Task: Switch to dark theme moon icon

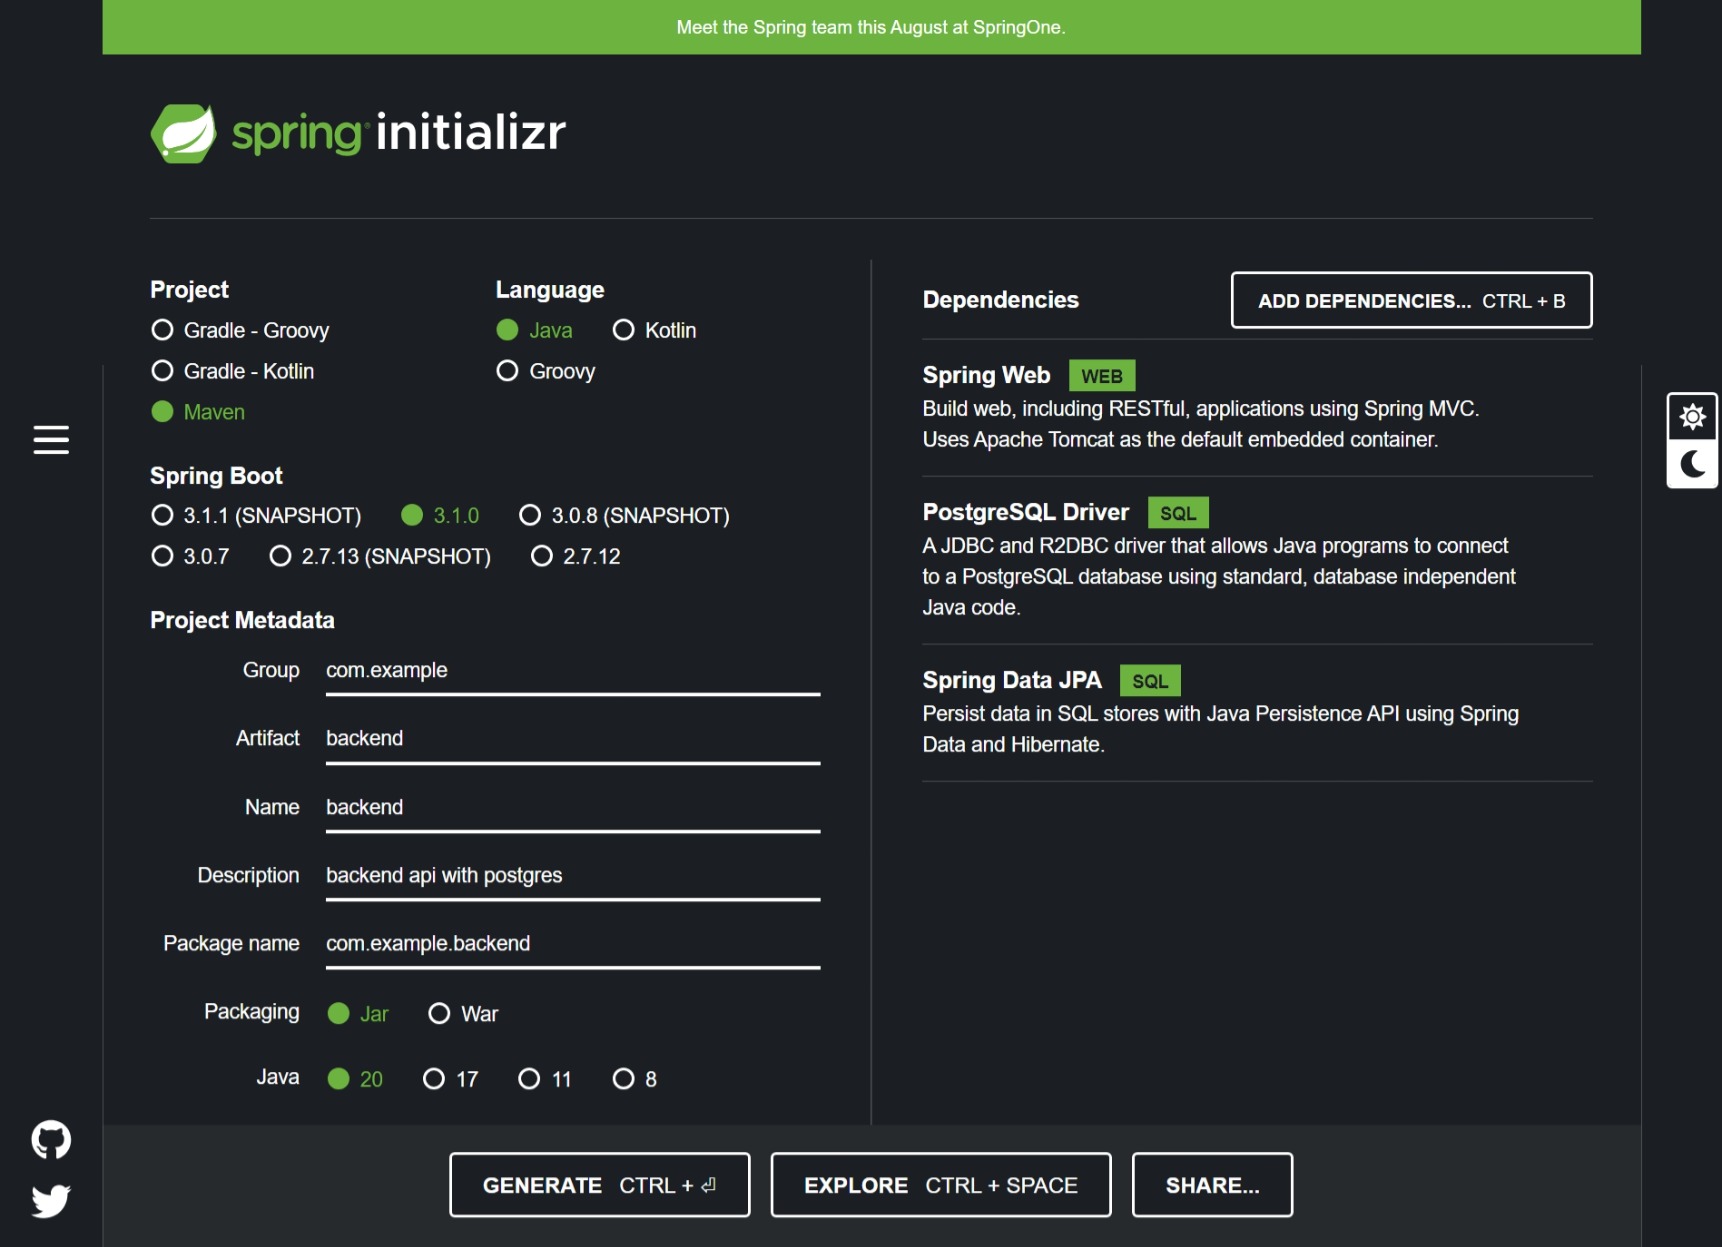Action: point(1692,464)
